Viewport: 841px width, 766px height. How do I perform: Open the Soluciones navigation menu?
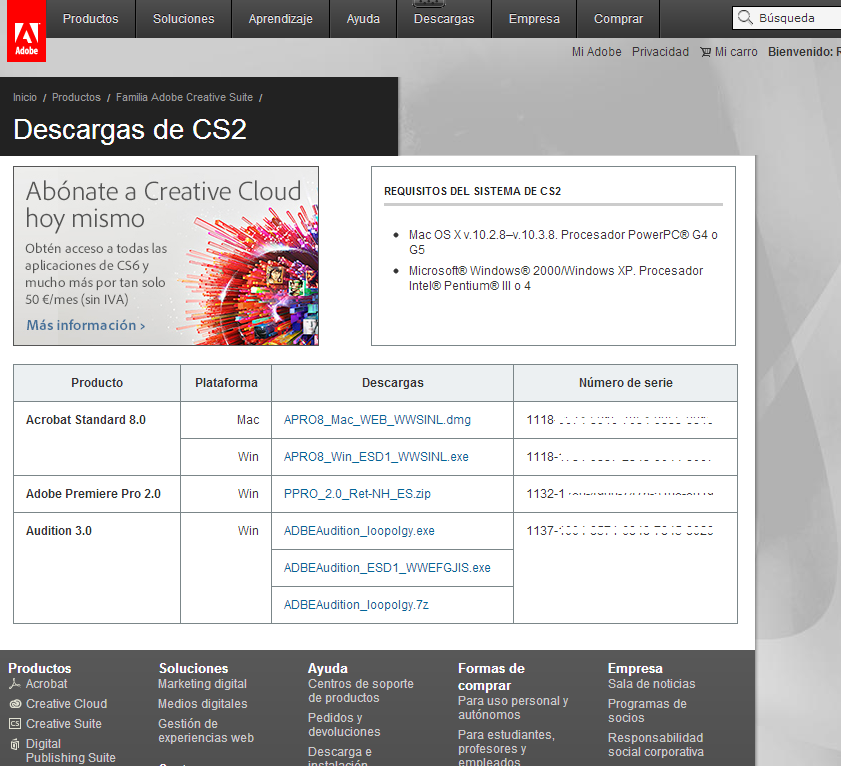coord(183,19)
